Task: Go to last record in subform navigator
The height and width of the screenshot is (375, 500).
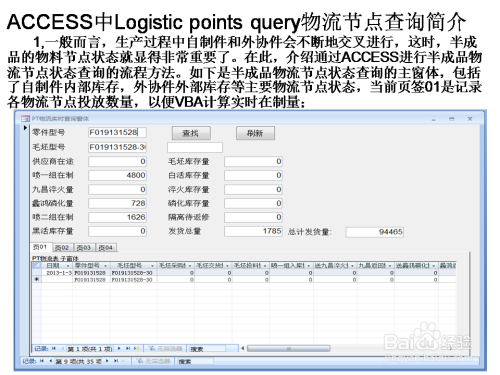Action: coord(128,349)
